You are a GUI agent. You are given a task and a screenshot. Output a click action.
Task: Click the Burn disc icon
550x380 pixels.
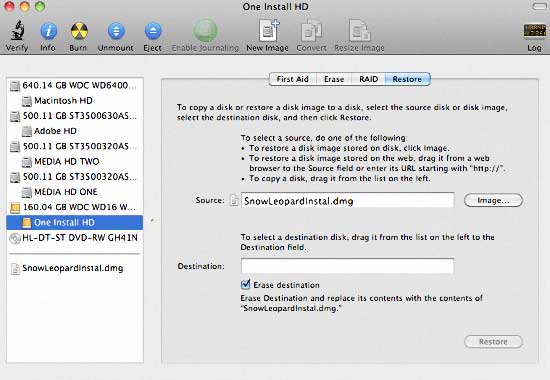pos(79,31)
